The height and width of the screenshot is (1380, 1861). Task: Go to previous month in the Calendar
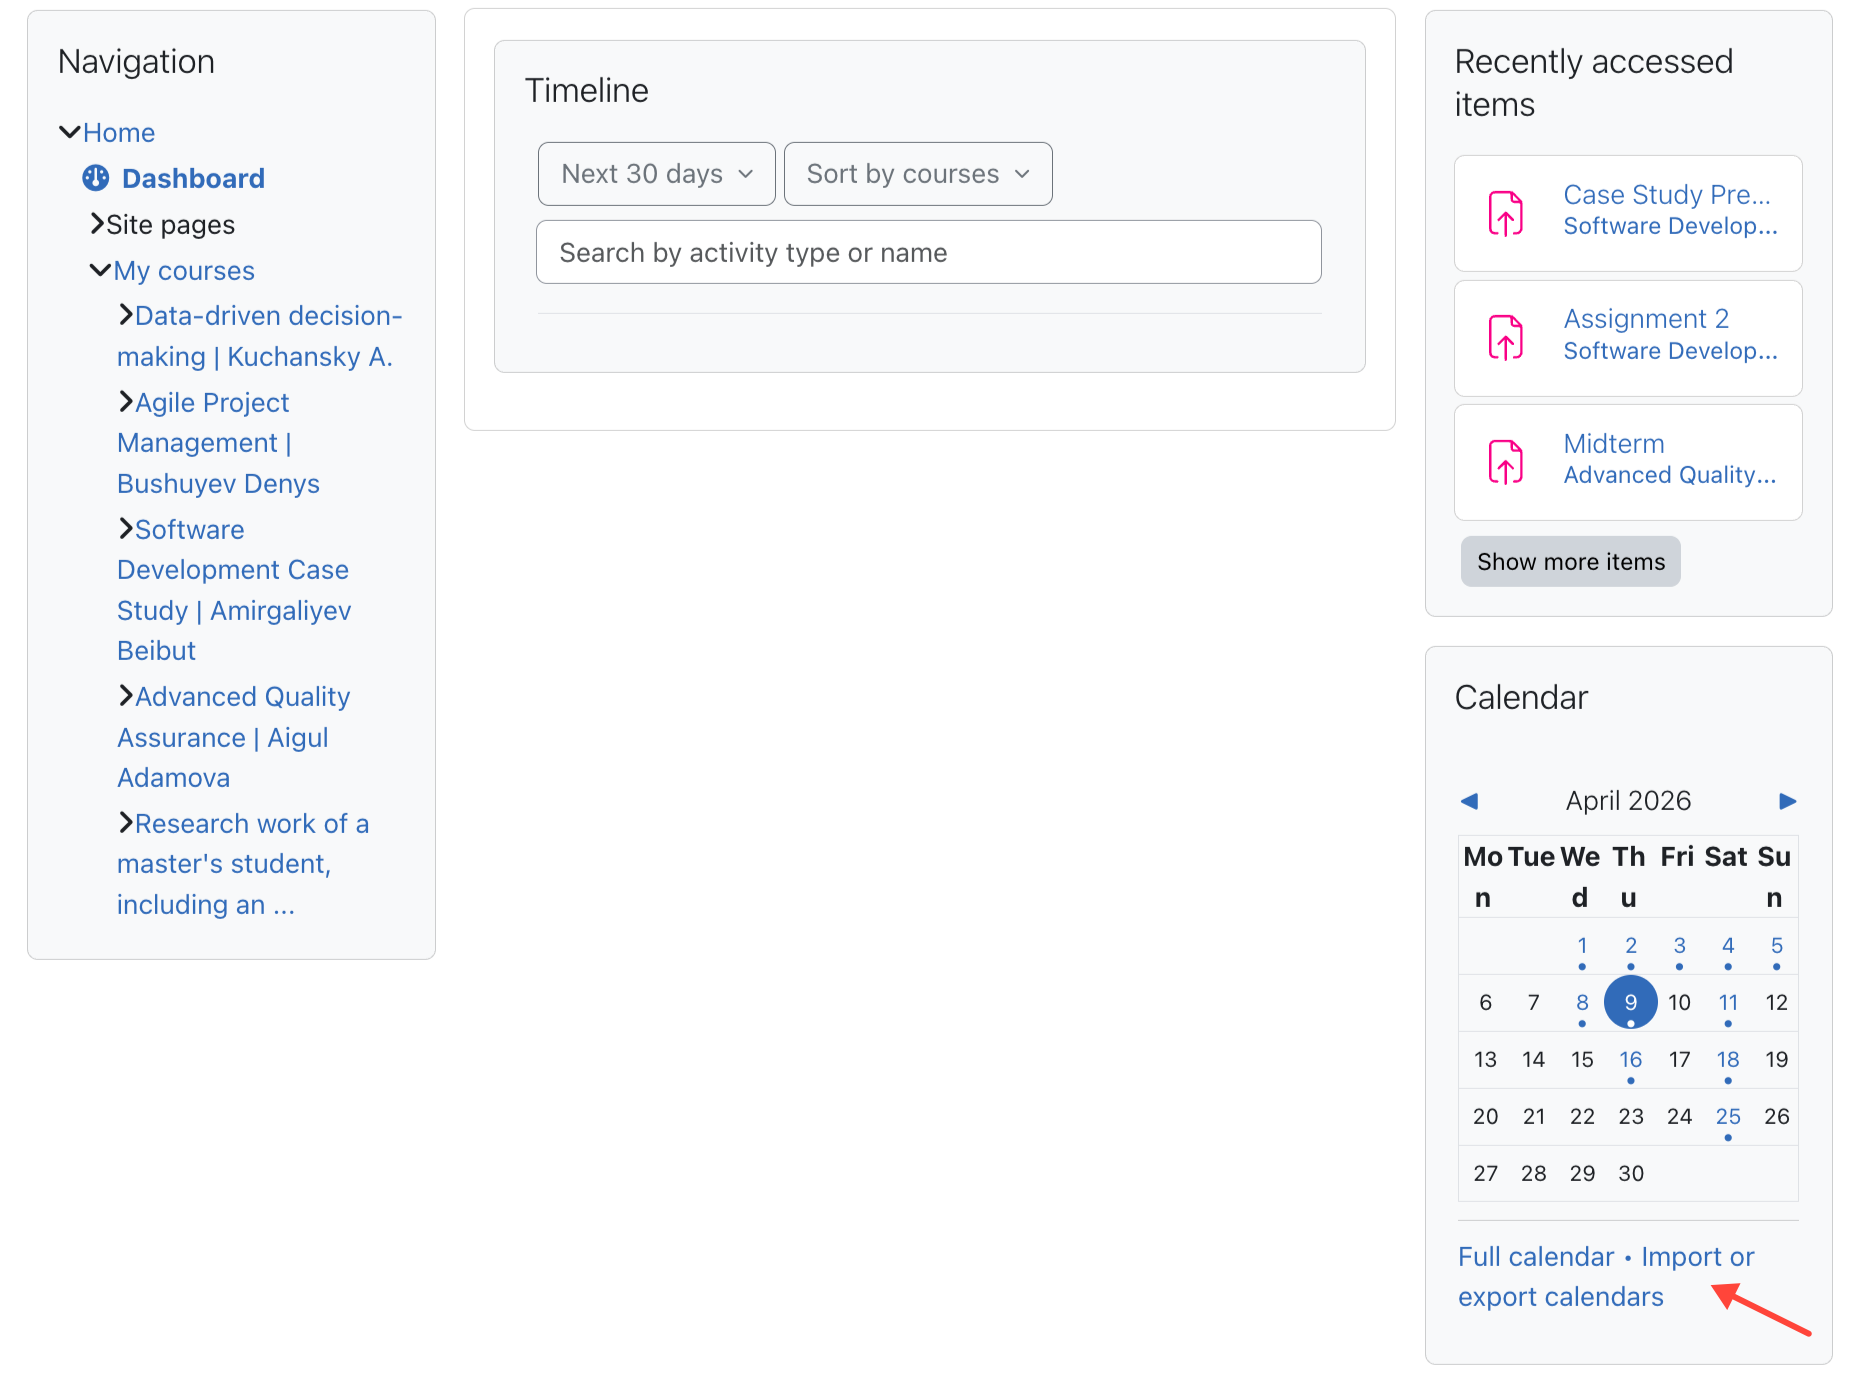(1469, 800)
